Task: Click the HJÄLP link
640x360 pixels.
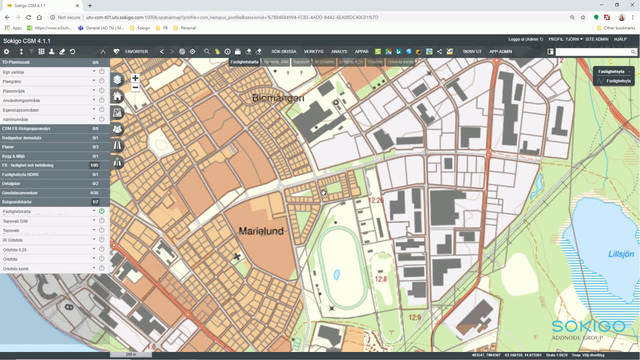Action: pyautogui.click(x=620, y=39)
